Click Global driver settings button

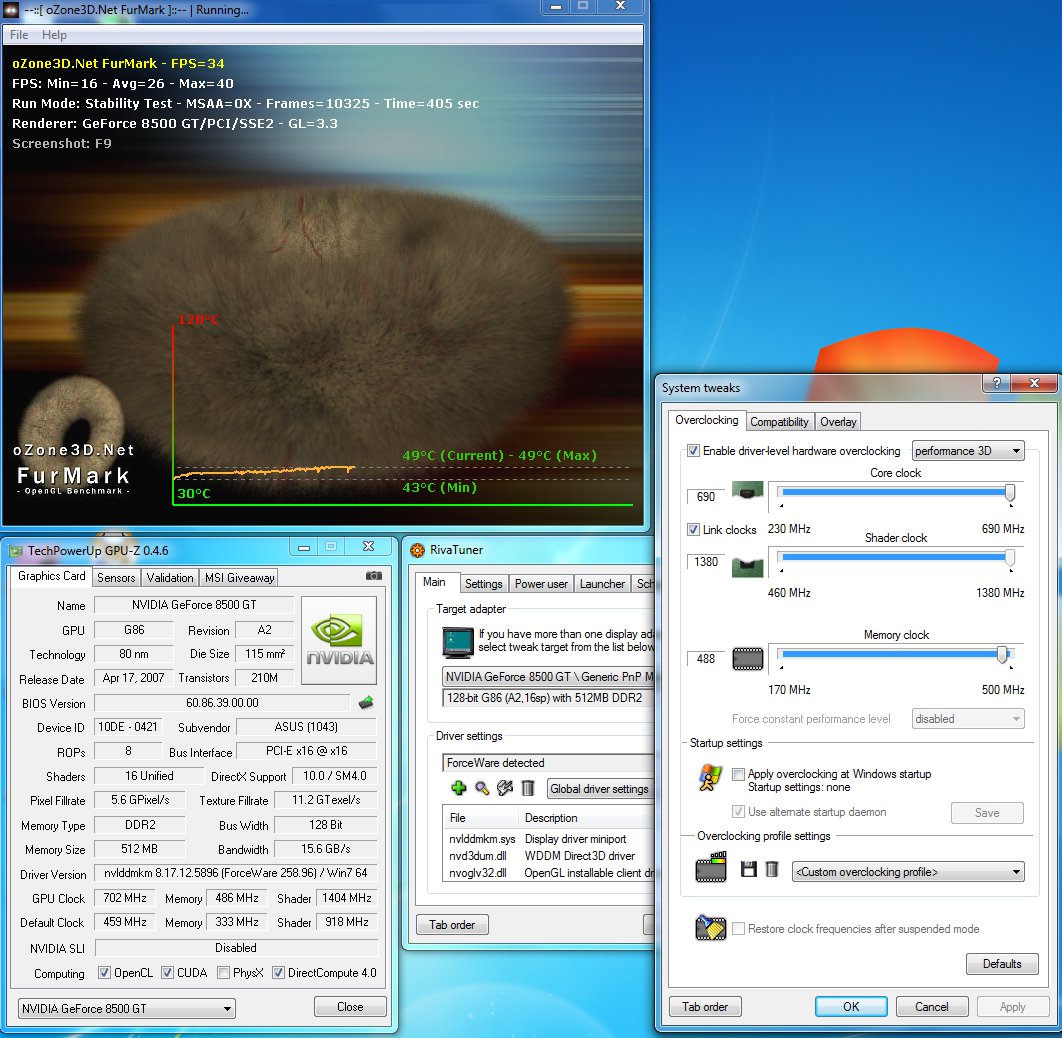point(599,788)
